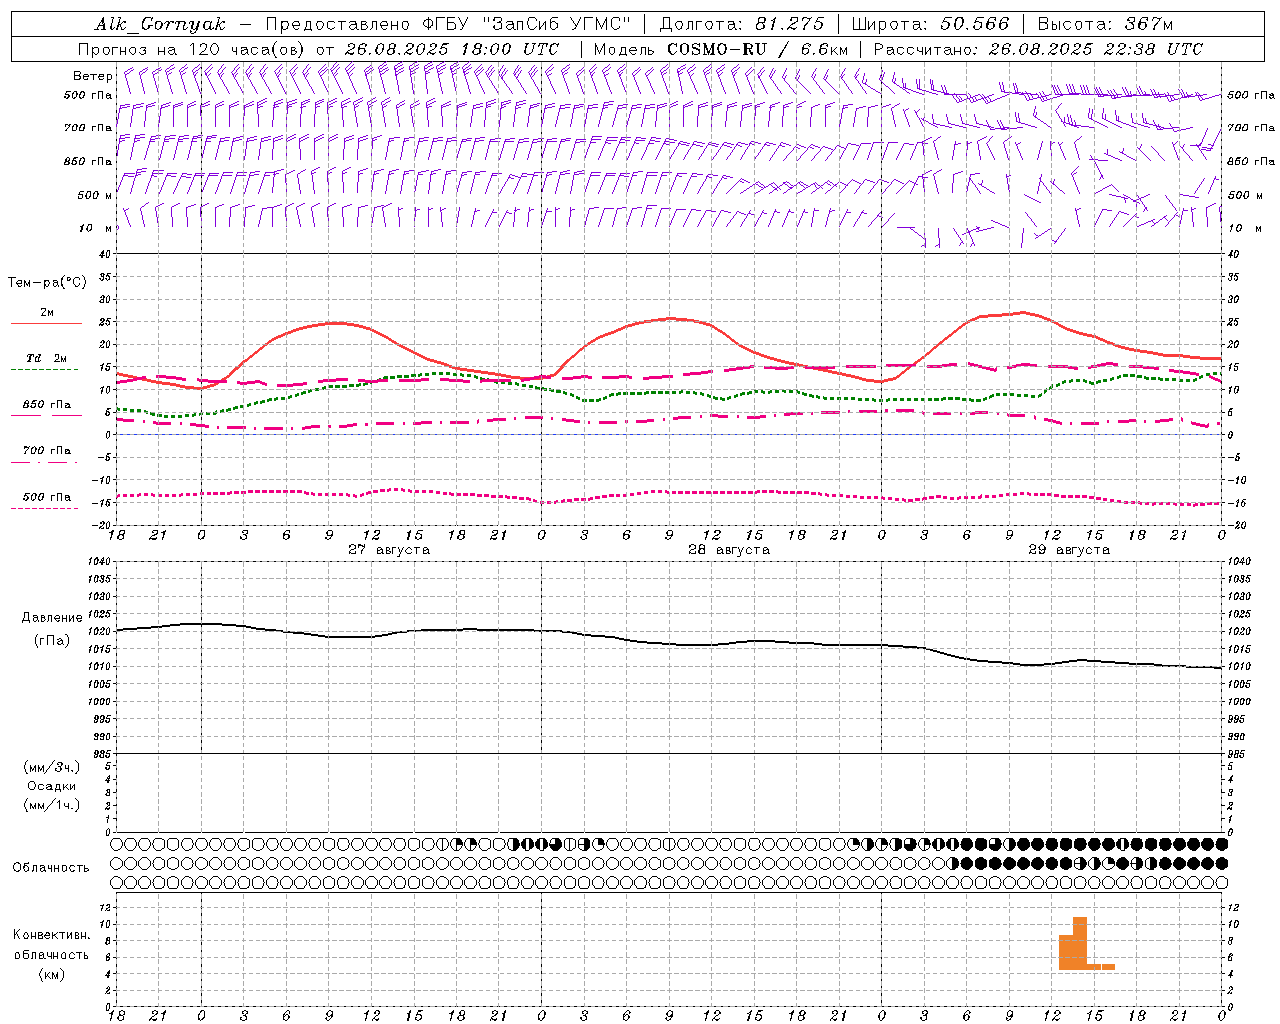
Task: Click the Ветер wind panel label
Action: [92, 76]
